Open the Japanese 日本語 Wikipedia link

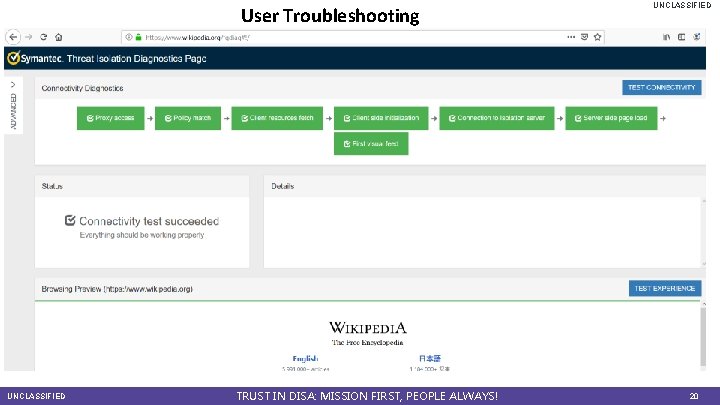(430, 358)
